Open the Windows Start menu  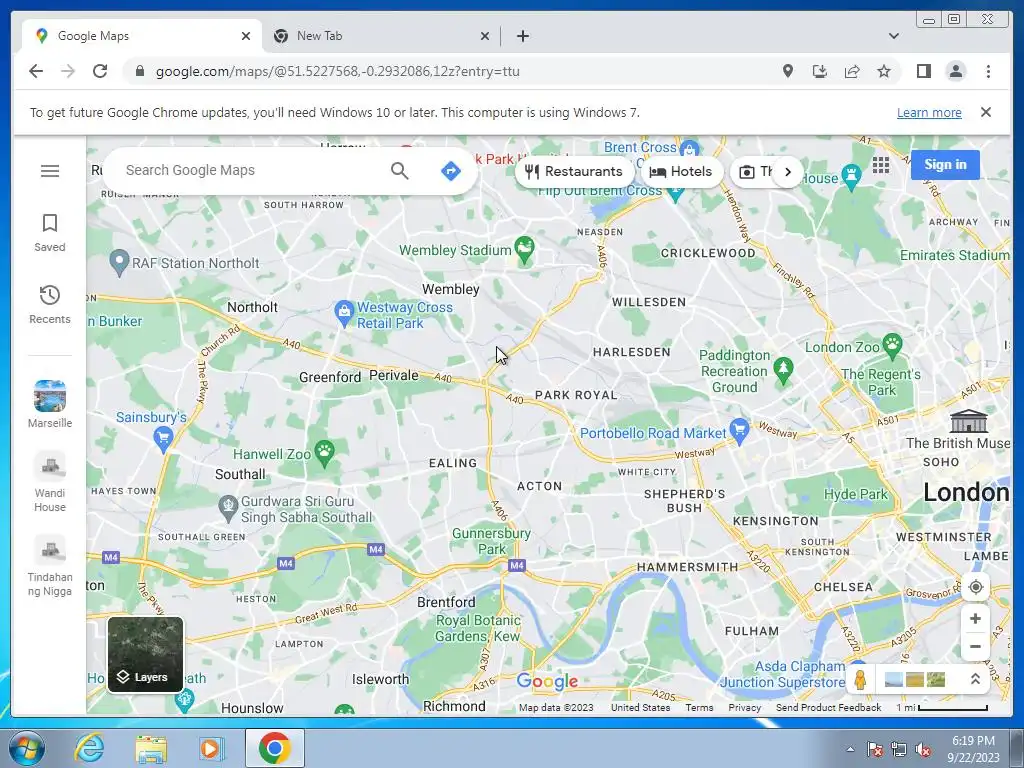point(27,748)
